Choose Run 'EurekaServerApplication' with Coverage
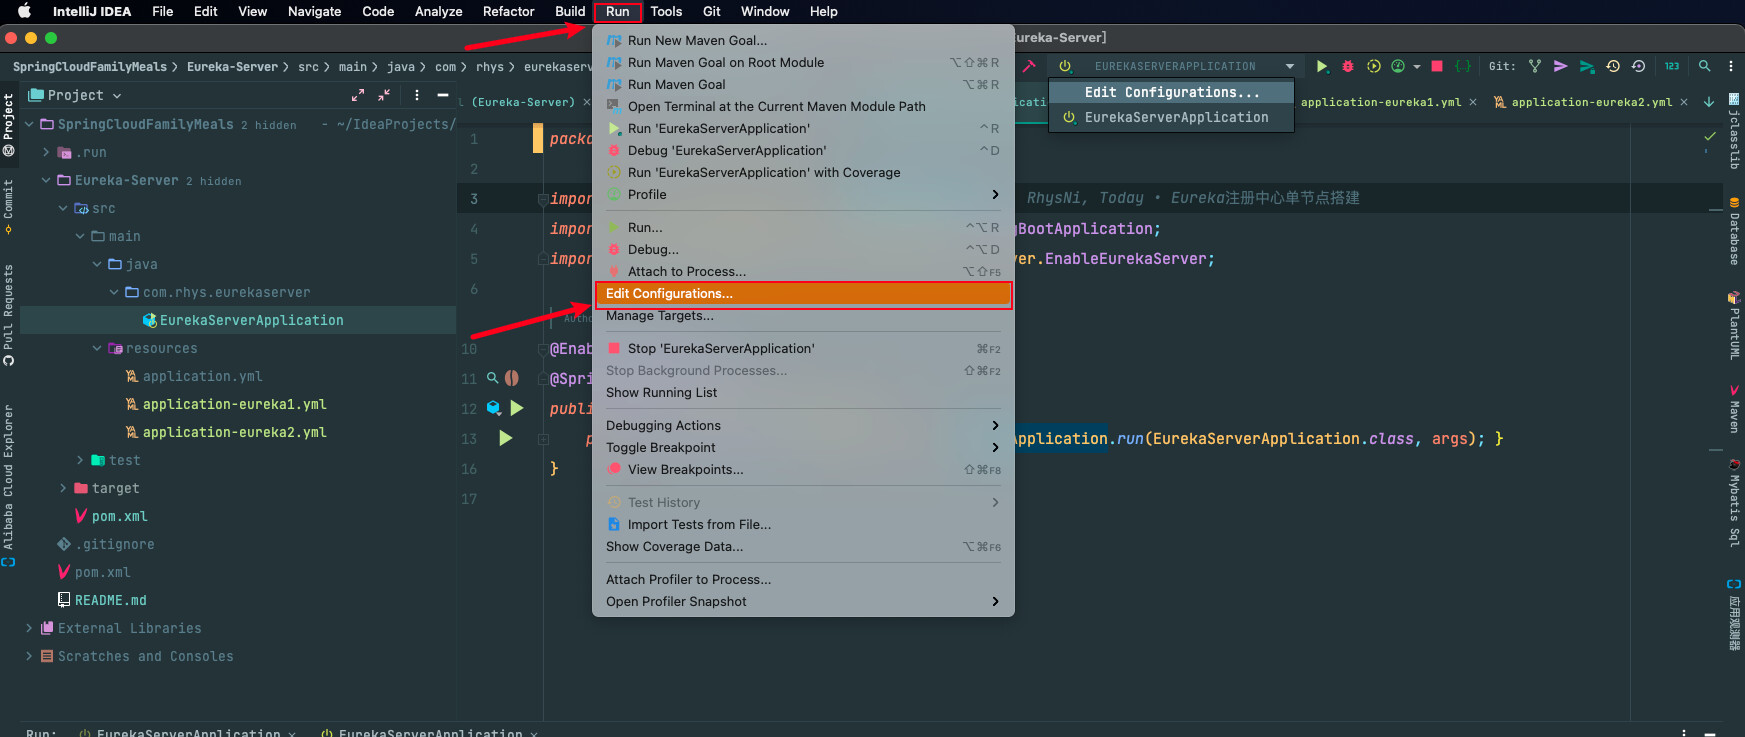 tap(803, 172)
